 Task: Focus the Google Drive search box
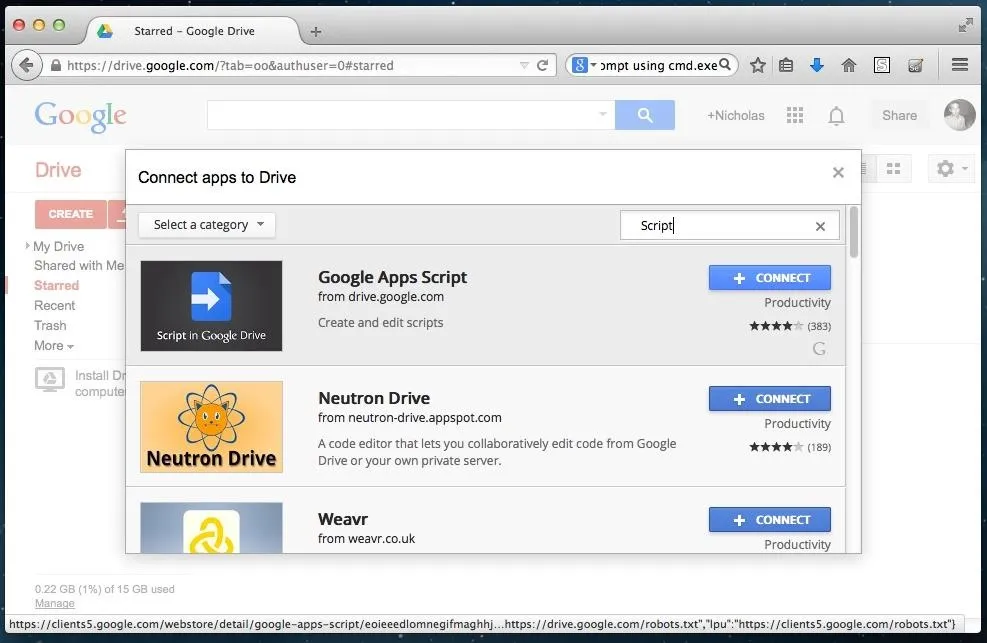[410, 115]
